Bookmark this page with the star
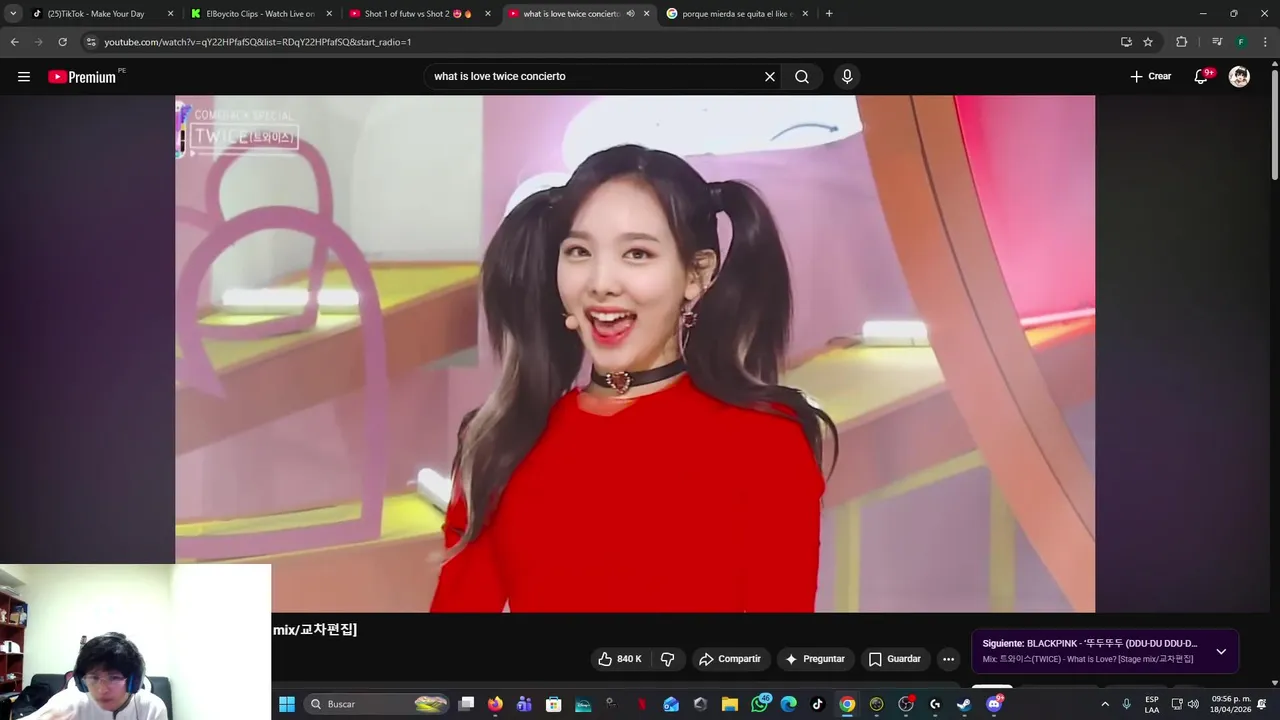The image size is (1280, 720). 1148,42
